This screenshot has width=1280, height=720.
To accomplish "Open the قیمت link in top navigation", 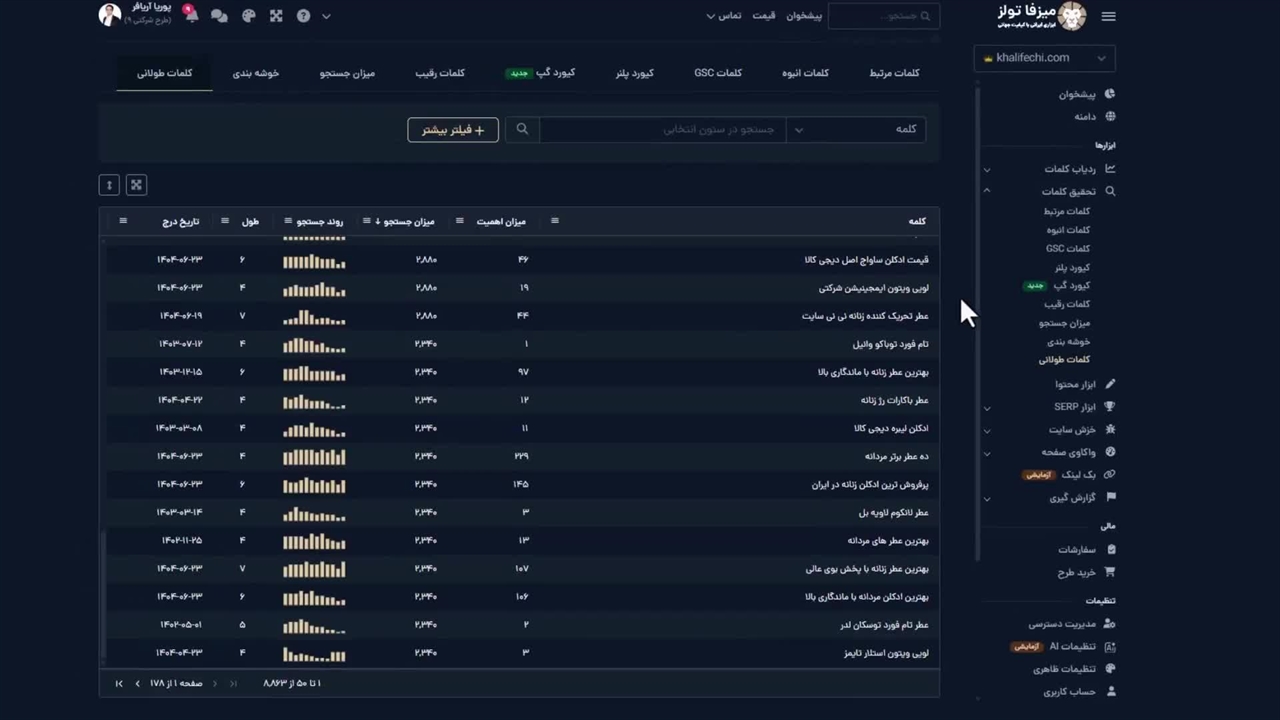I will coord(764,16).
